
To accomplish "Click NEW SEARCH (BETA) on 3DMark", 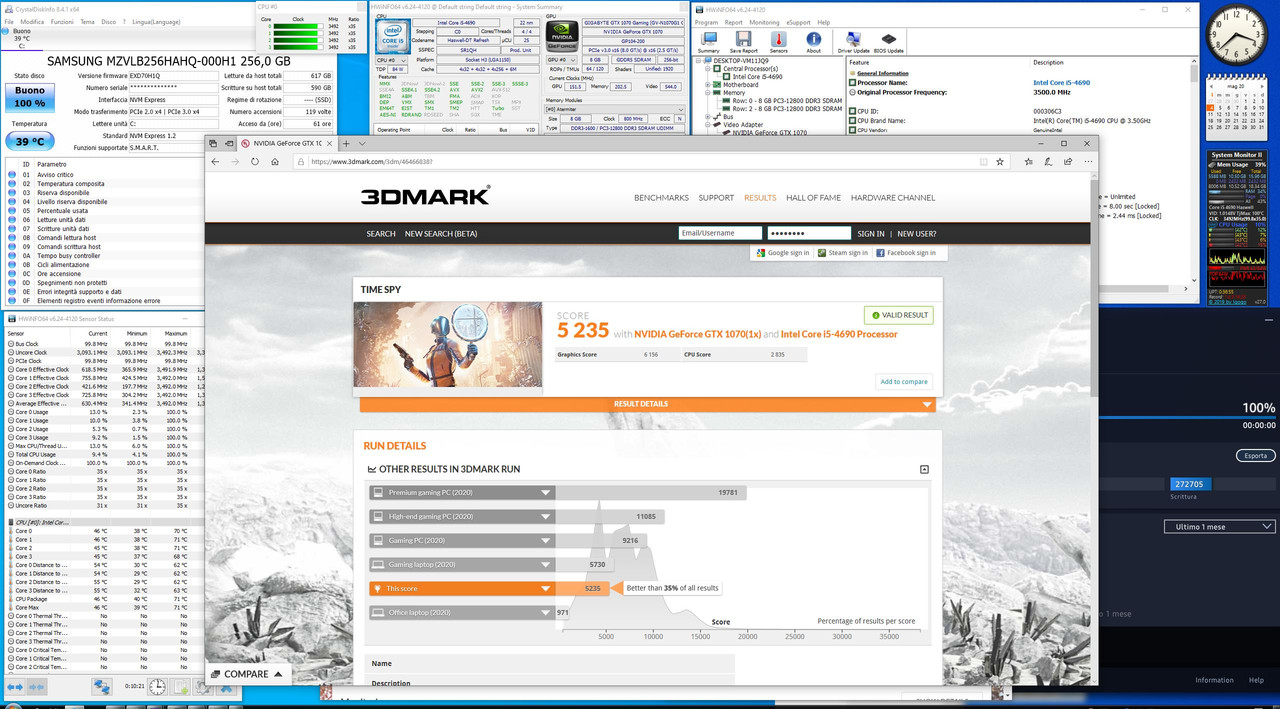I will point(441,233).
